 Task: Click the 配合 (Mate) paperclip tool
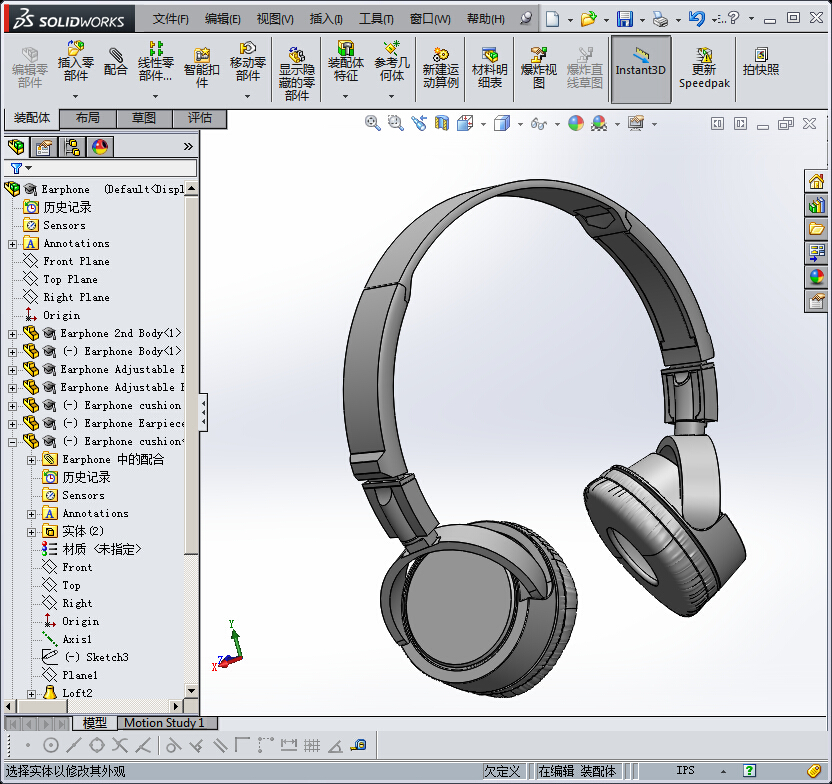coord(116,62)
